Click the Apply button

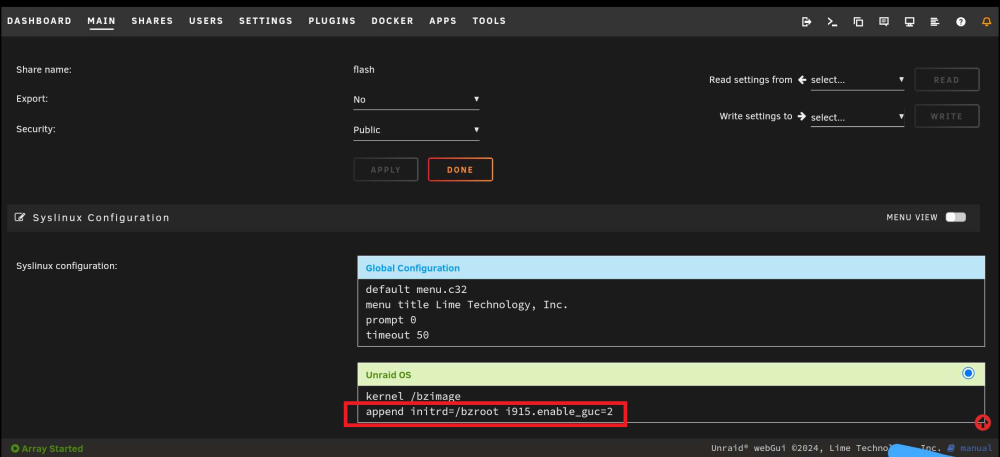tap(386, 170)
